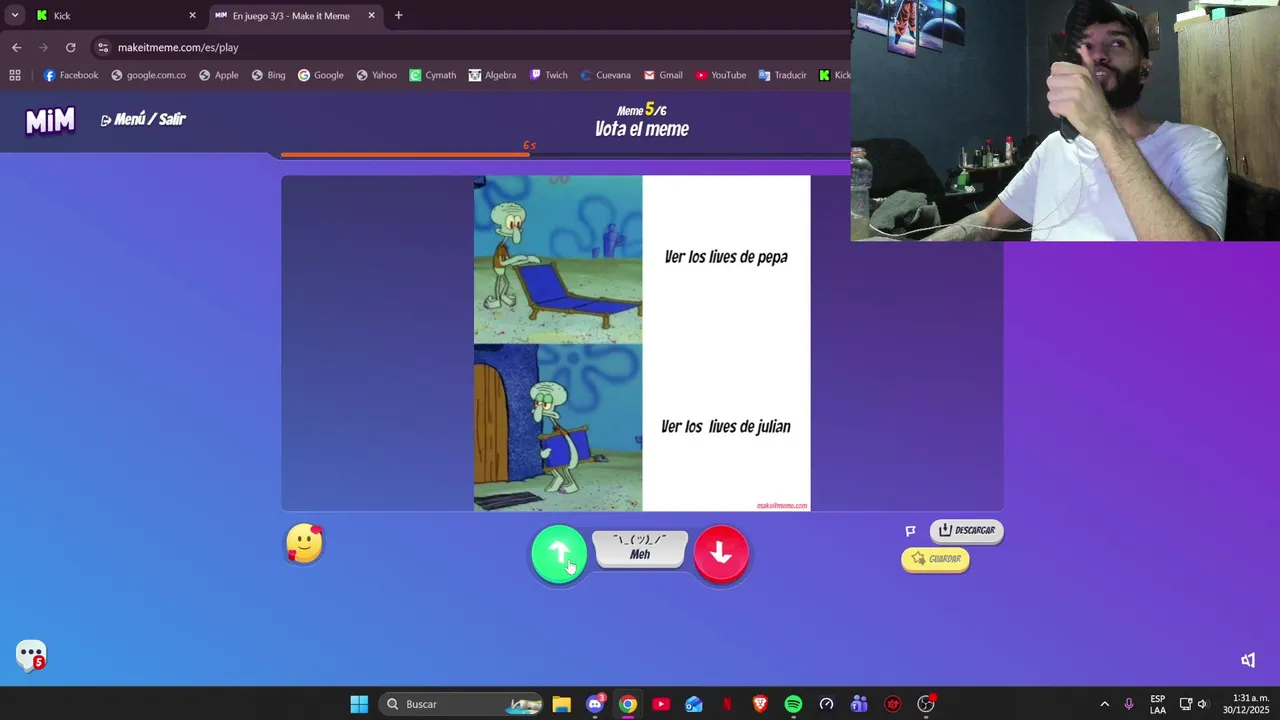1280x720 pixels.
Task: Open the Yahoo bookmark
Action: pos(377,75)
